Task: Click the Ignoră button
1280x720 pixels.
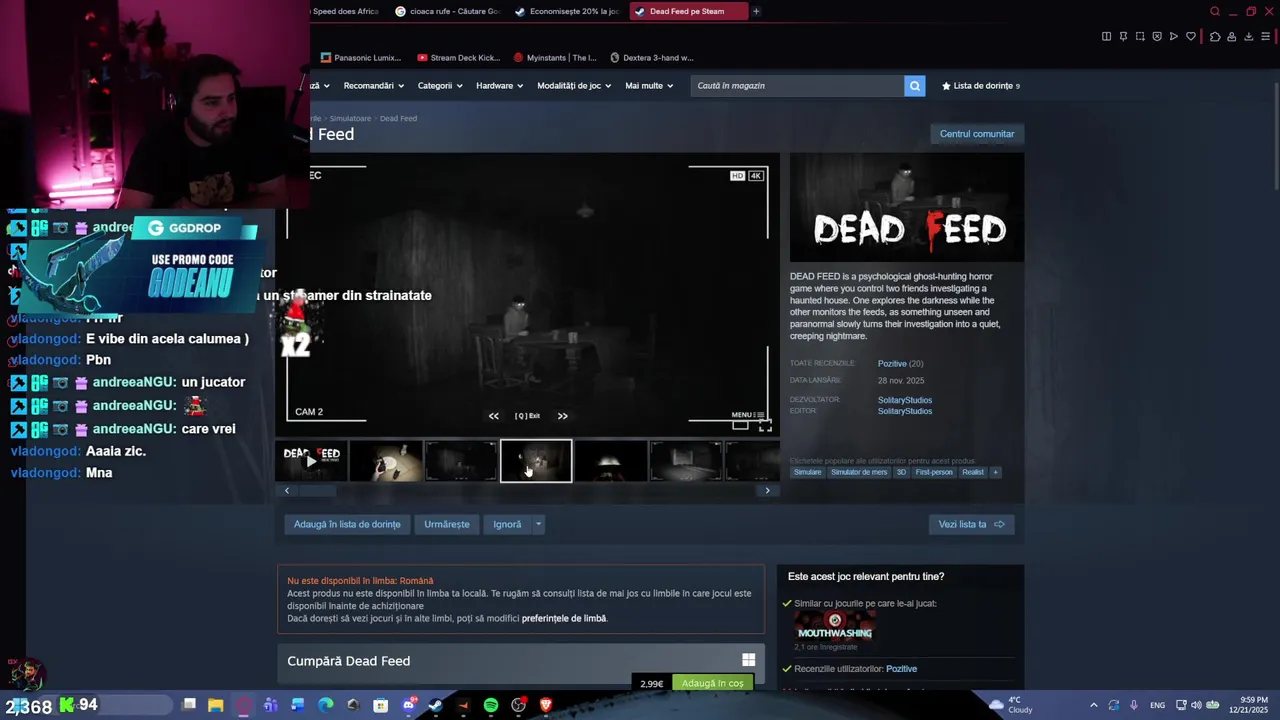Action: point(507,524)
